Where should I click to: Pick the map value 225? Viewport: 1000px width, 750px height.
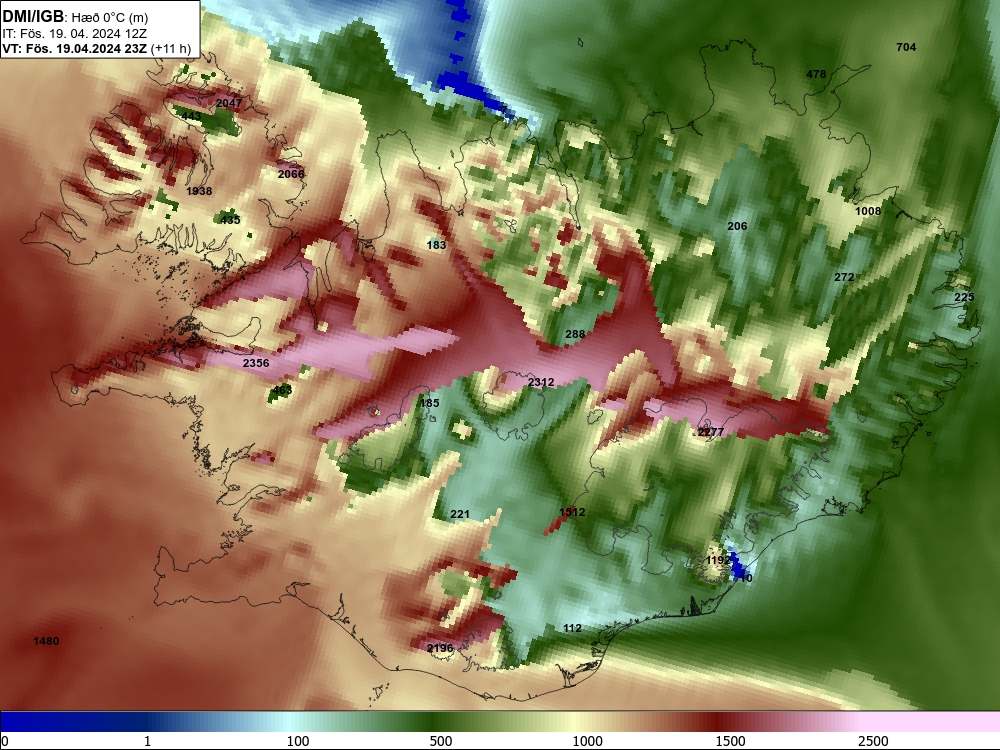[964, 297]
